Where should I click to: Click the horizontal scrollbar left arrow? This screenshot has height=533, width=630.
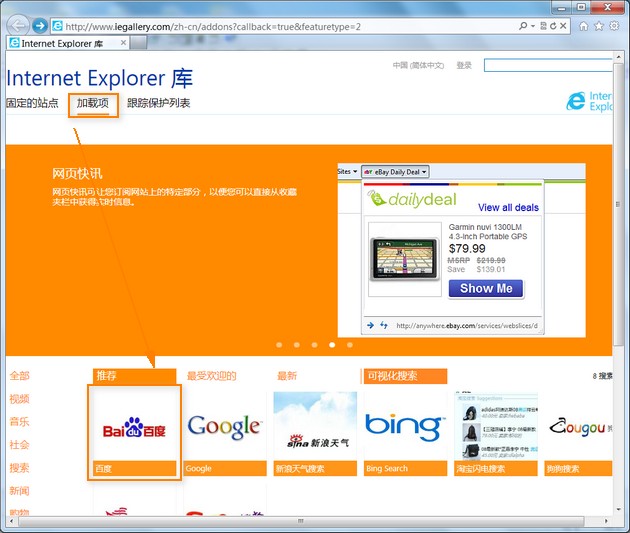(11, 521)
